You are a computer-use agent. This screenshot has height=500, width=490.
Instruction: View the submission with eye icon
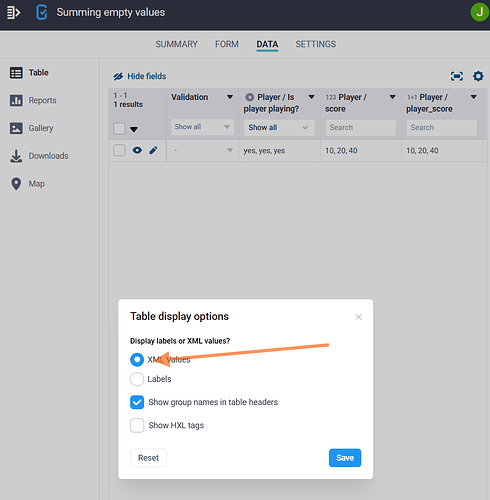click(x=137, y=150)
